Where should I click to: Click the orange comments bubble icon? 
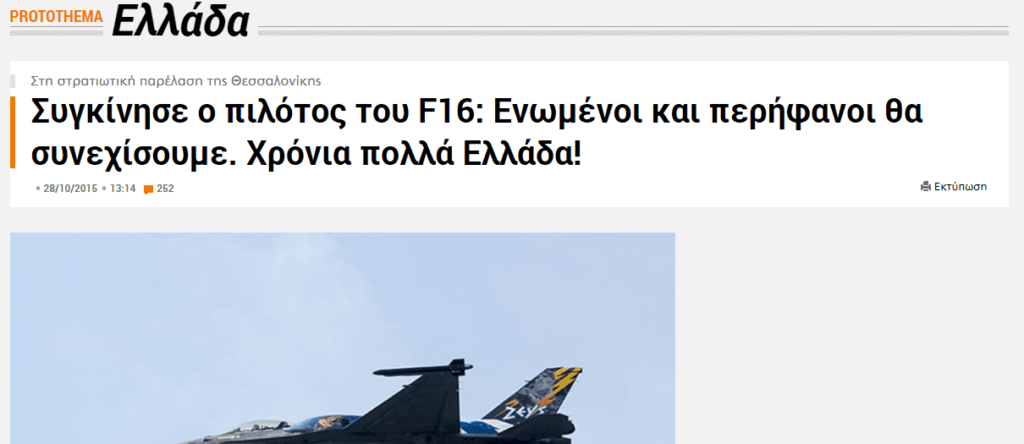coord(148,189)
